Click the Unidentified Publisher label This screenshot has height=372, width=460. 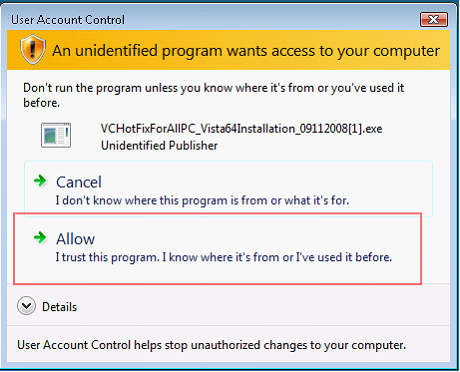pos(159,146)
